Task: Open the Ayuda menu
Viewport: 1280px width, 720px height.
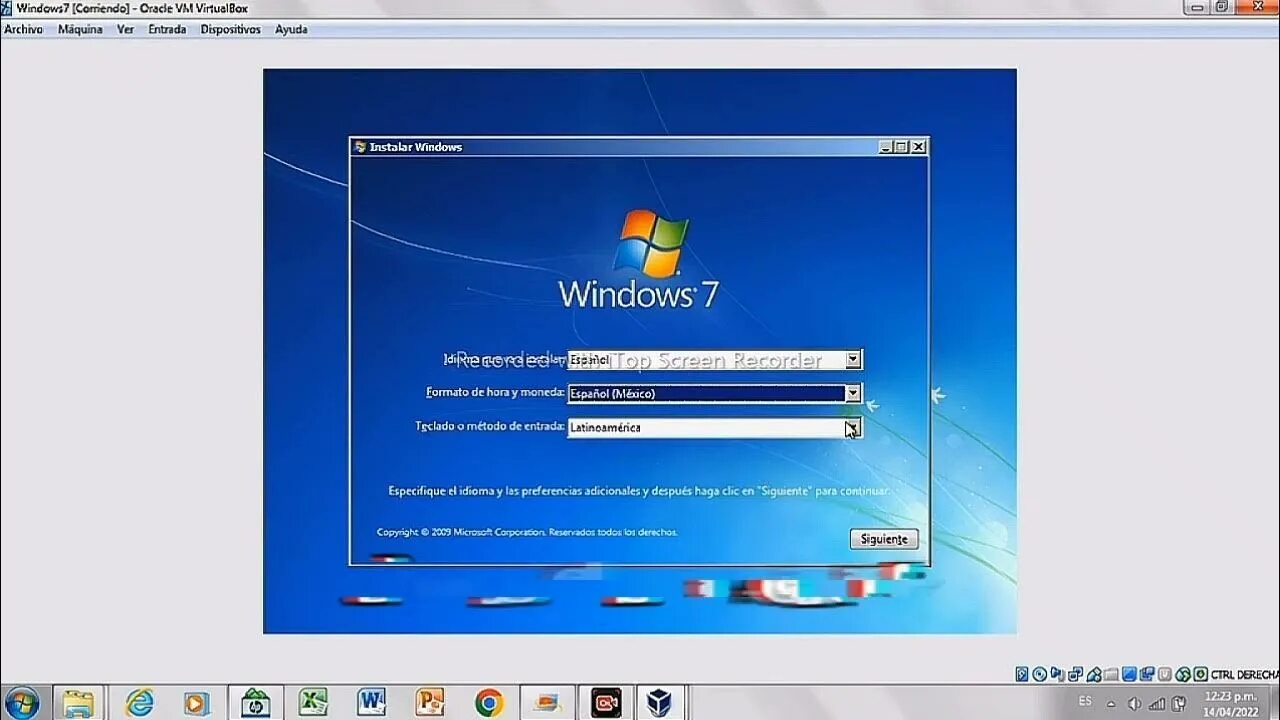Action: point(291,29)
